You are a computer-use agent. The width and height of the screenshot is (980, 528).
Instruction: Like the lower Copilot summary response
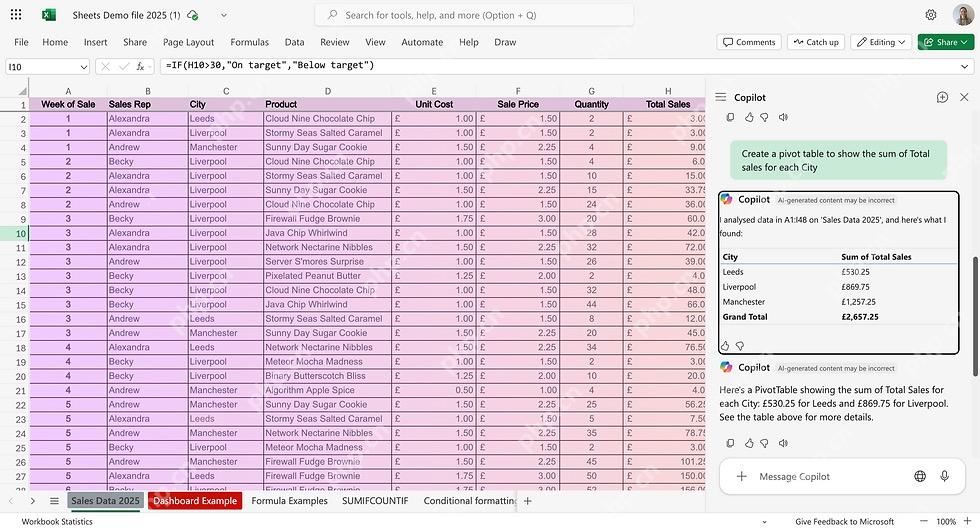749,443
